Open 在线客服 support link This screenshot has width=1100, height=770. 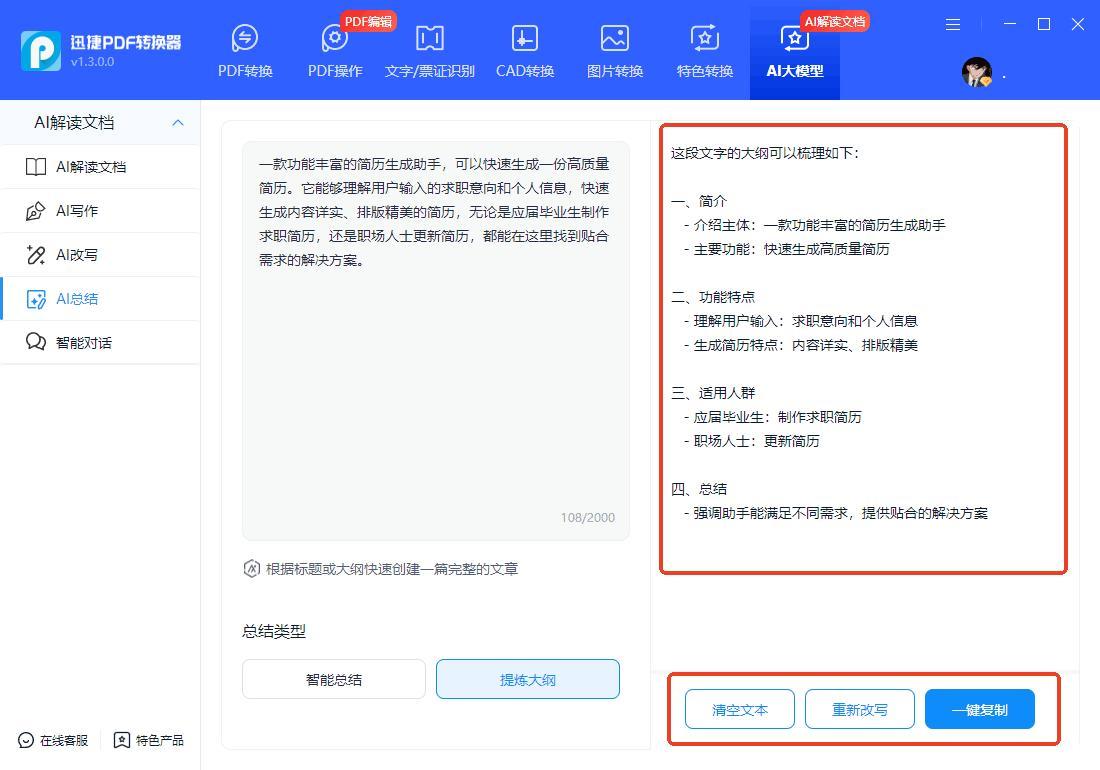(x=54, y=741)
